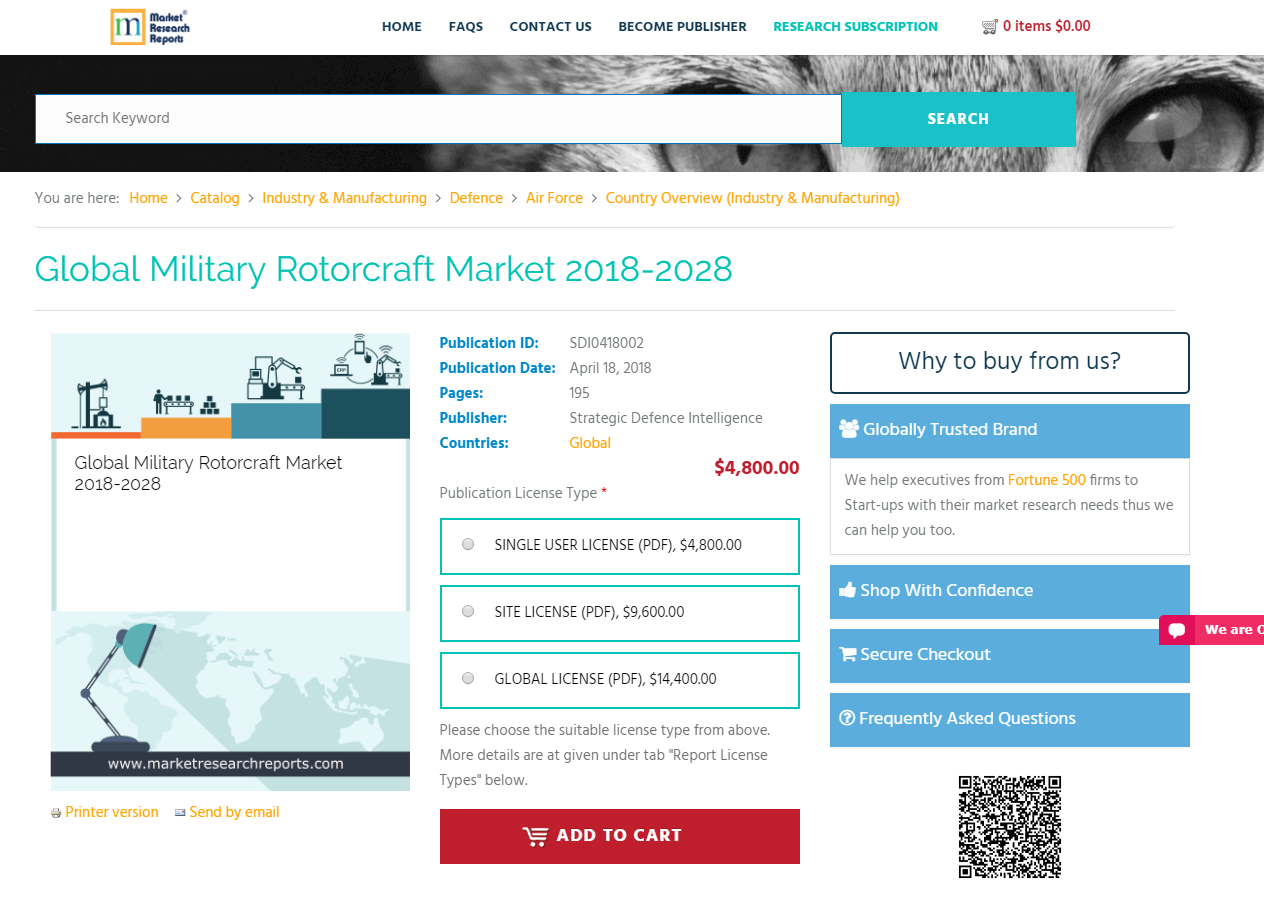The height and width of the screenshot is (897, 1264).
Task: Select the SITE LICENSE radio button
Action: (467, 610)
